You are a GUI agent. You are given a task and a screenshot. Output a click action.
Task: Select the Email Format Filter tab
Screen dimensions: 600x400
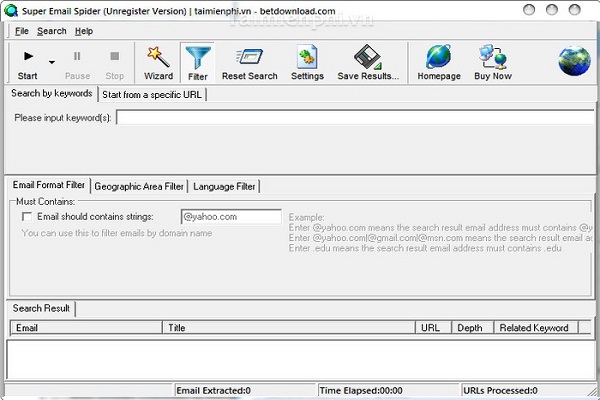[49, 185]
